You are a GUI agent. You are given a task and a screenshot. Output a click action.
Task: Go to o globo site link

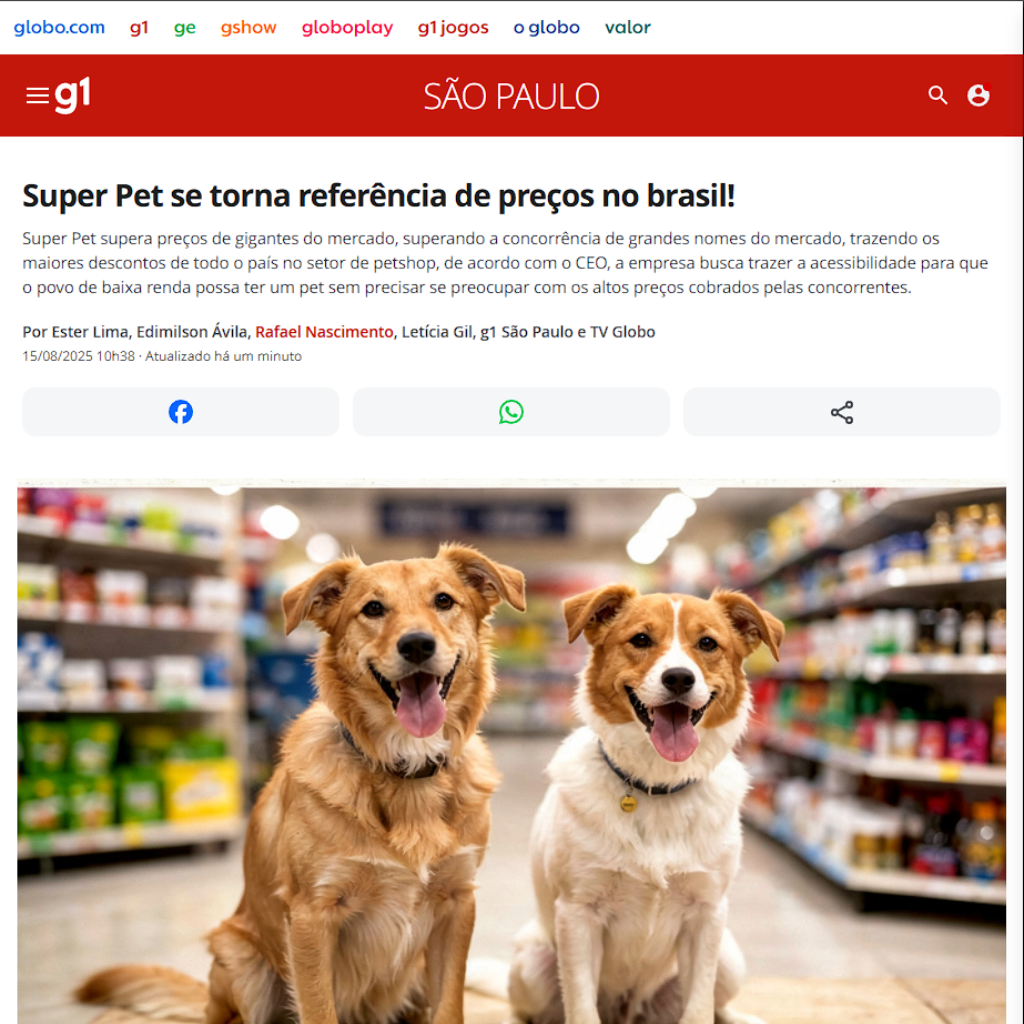[x=547, y=27]
